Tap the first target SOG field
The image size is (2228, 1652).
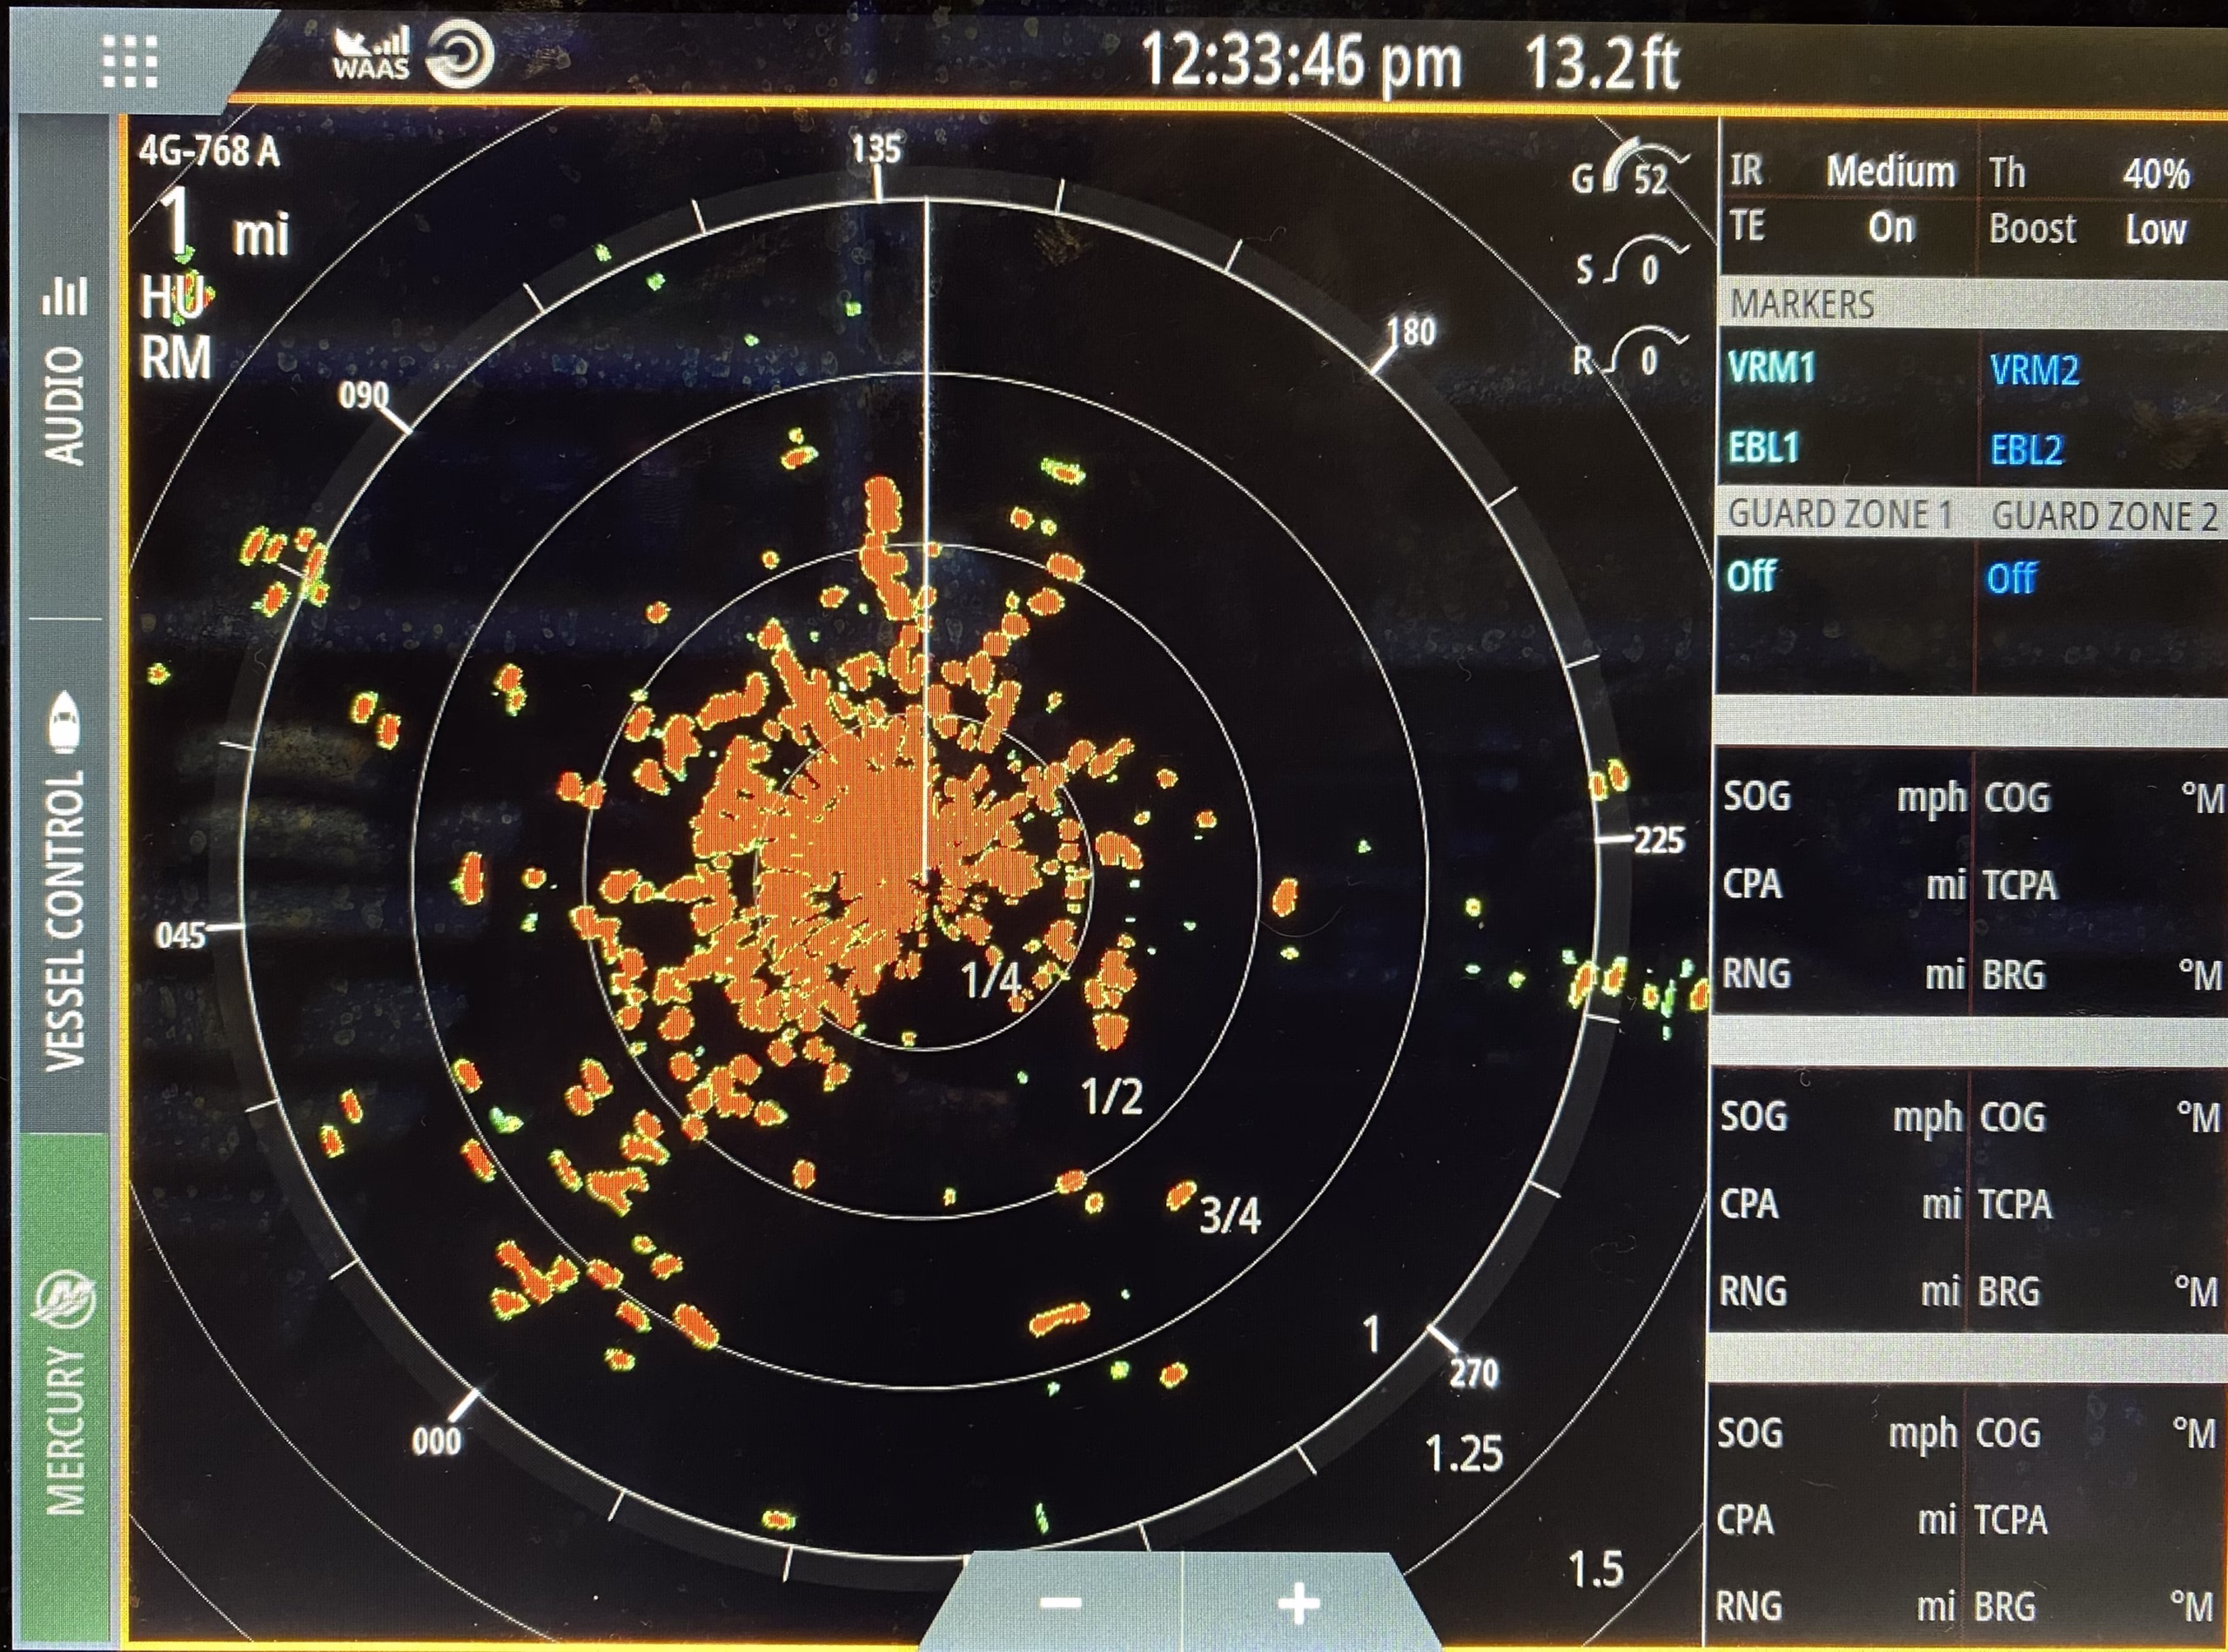pyautogui.click(x=1843, y=797)
